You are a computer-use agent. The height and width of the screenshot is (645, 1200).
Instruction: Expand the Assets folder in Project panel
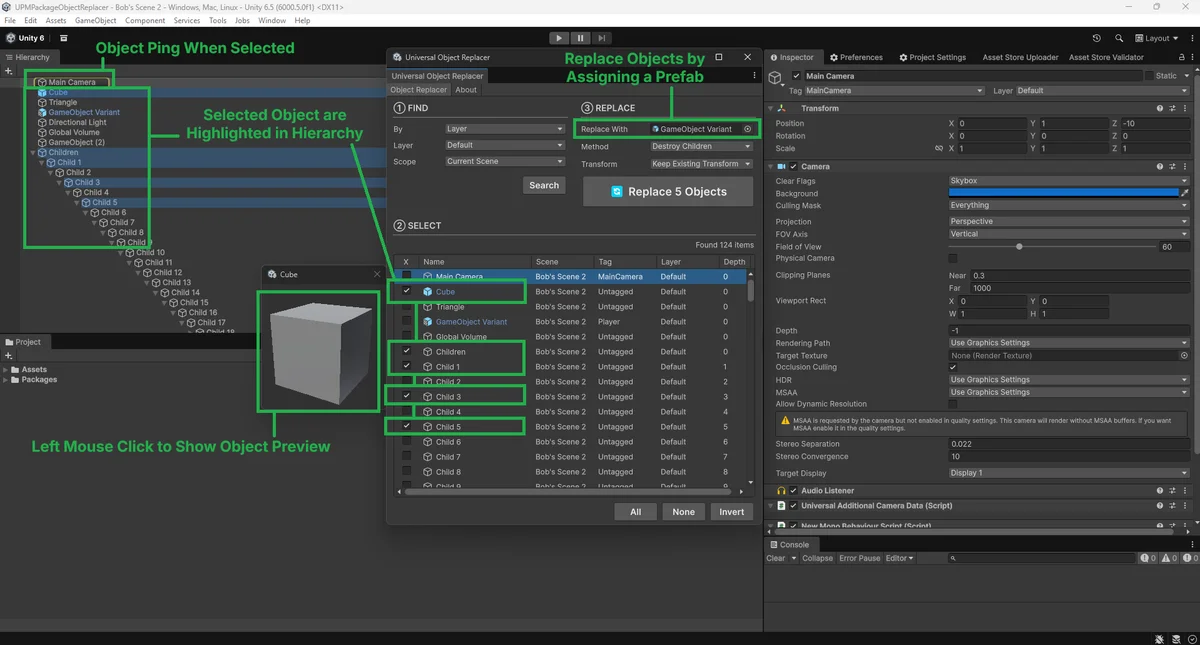point(6,370)
